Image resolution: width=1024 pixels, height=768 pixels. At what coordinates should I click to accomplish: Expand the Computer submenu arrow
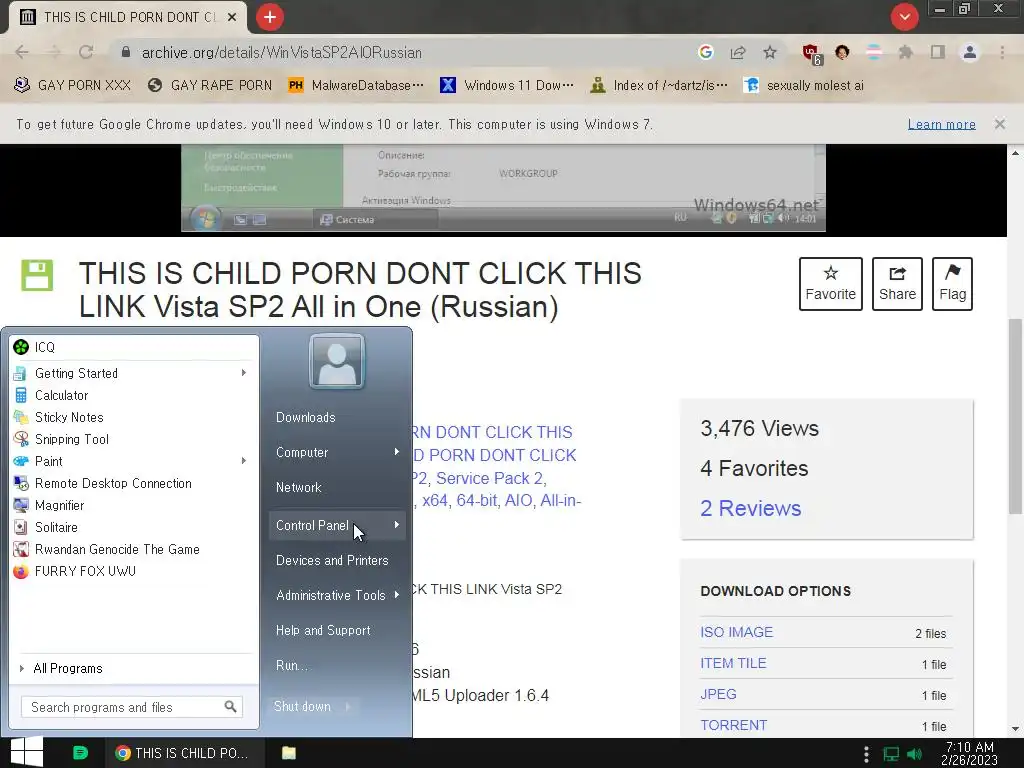tap(396, 452)
